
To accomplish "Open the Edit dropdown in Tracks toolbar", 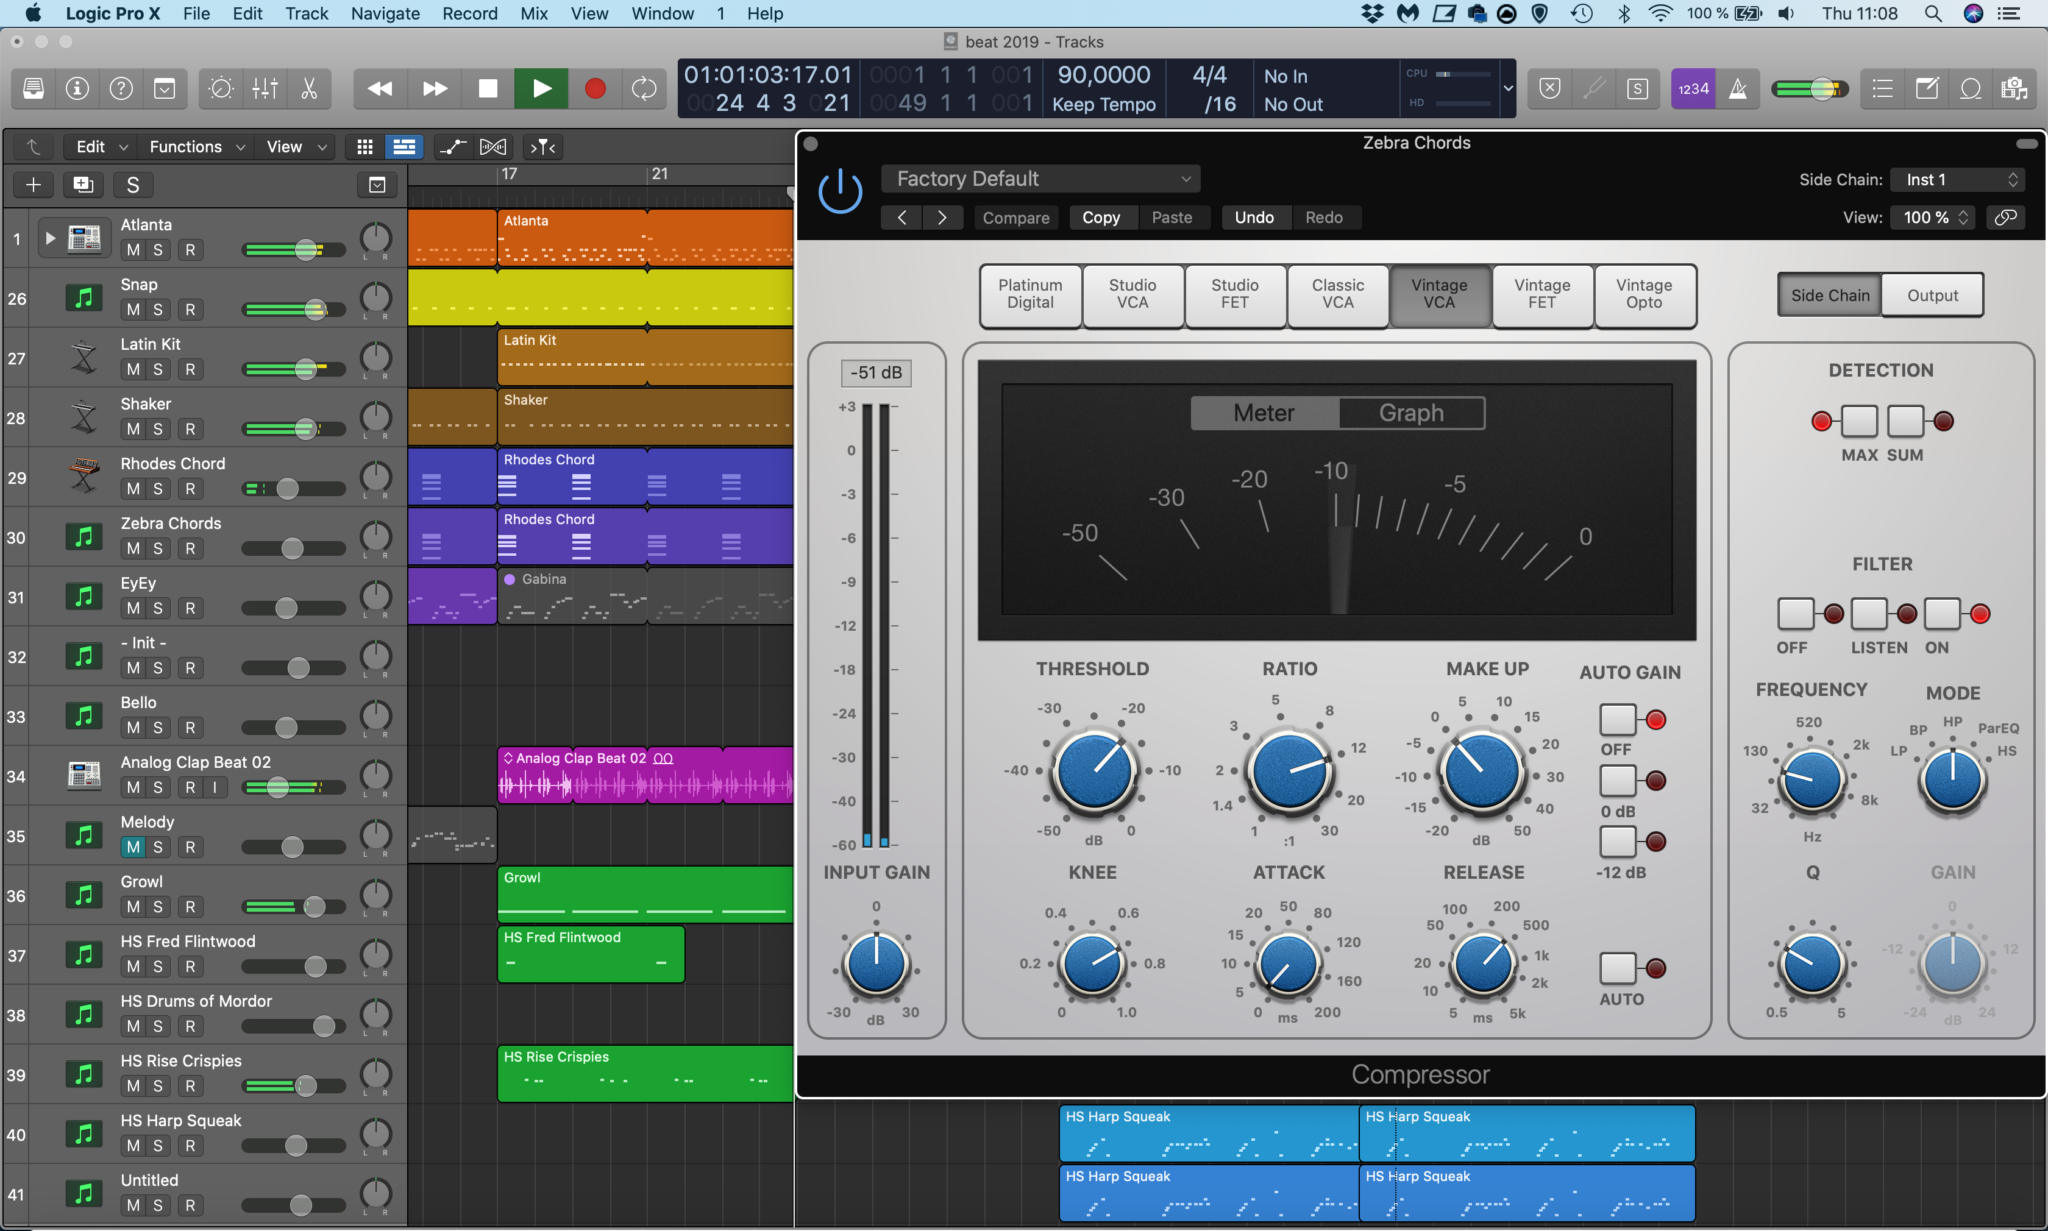I will [101, 147].
